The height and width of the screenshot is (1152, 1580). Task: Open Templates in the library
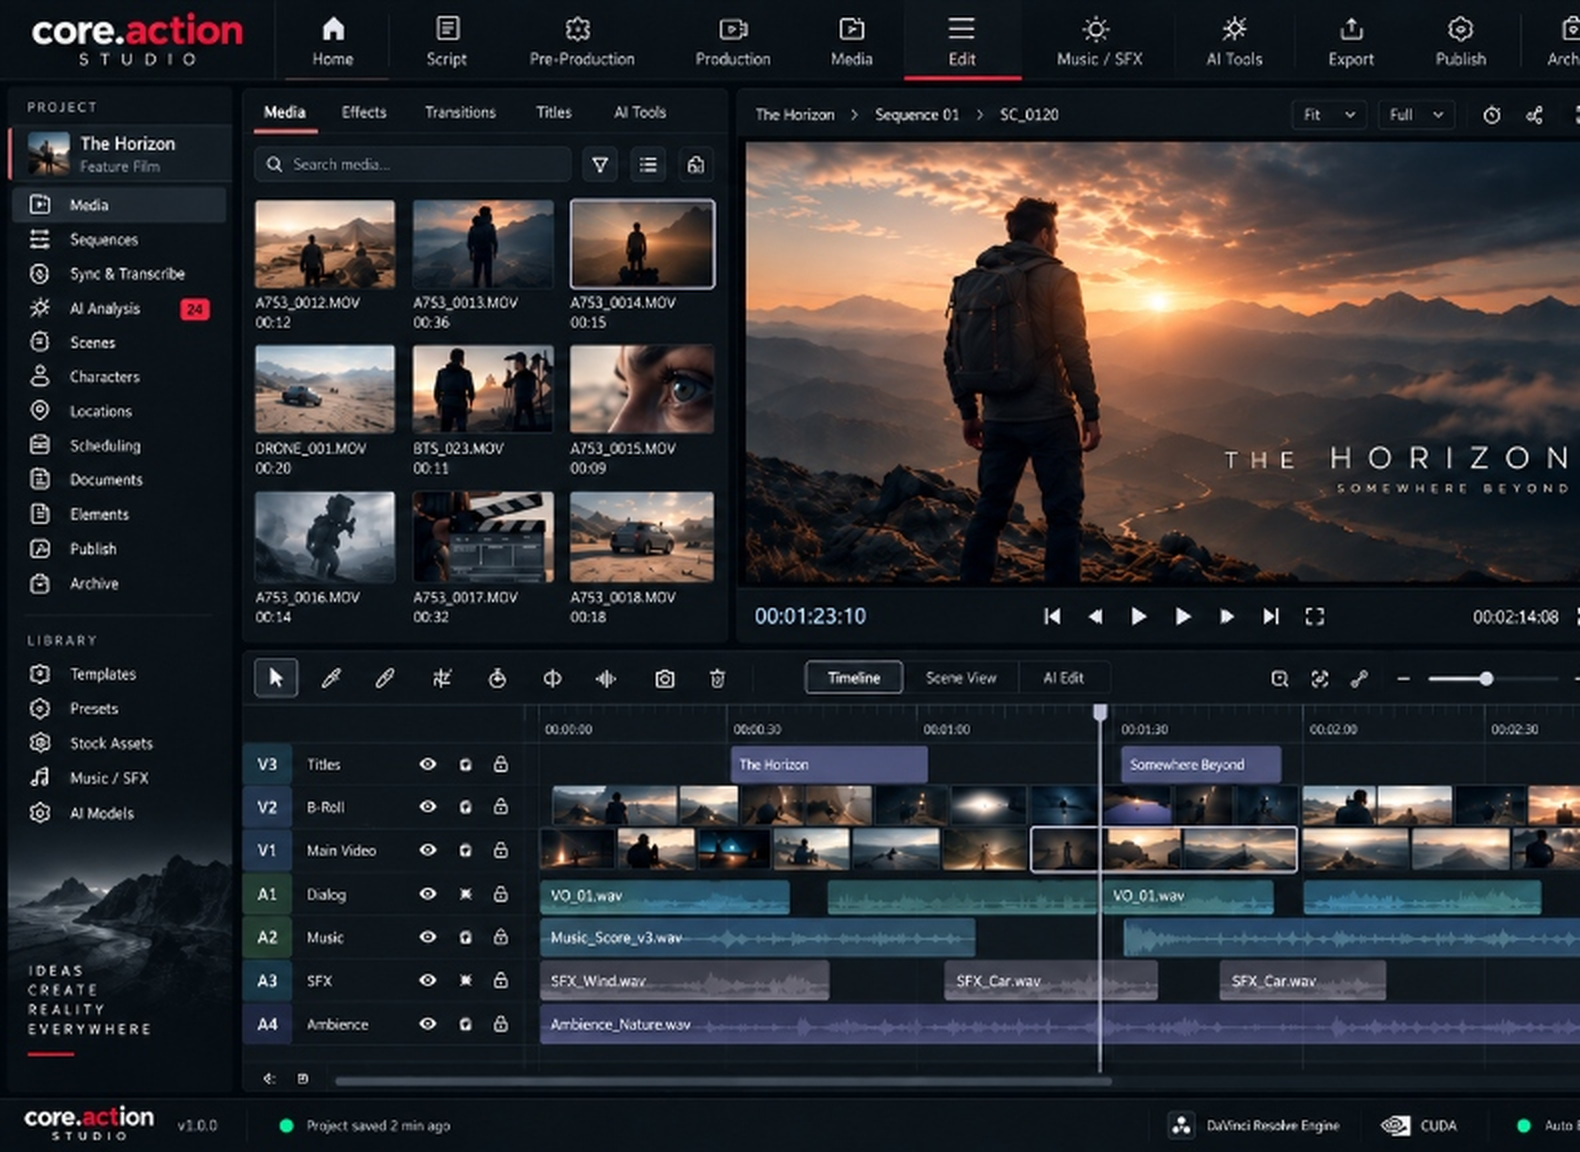(119, 674)
